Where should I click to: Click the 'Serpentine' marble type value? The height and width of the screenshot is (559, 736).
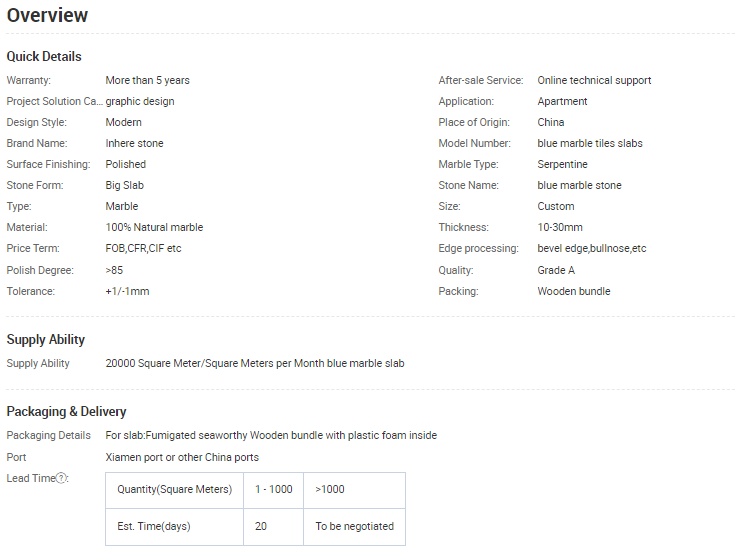562,164
